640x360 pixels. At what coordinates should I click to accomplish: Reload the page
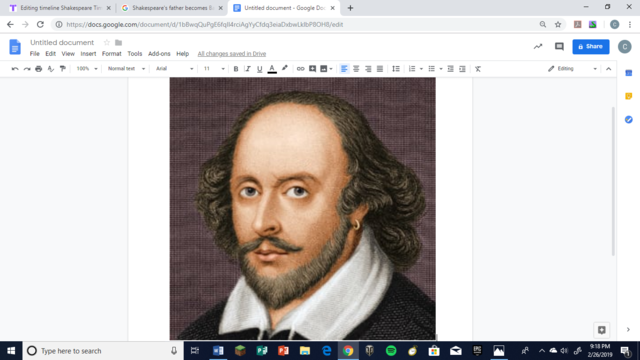tap(40, 24)
